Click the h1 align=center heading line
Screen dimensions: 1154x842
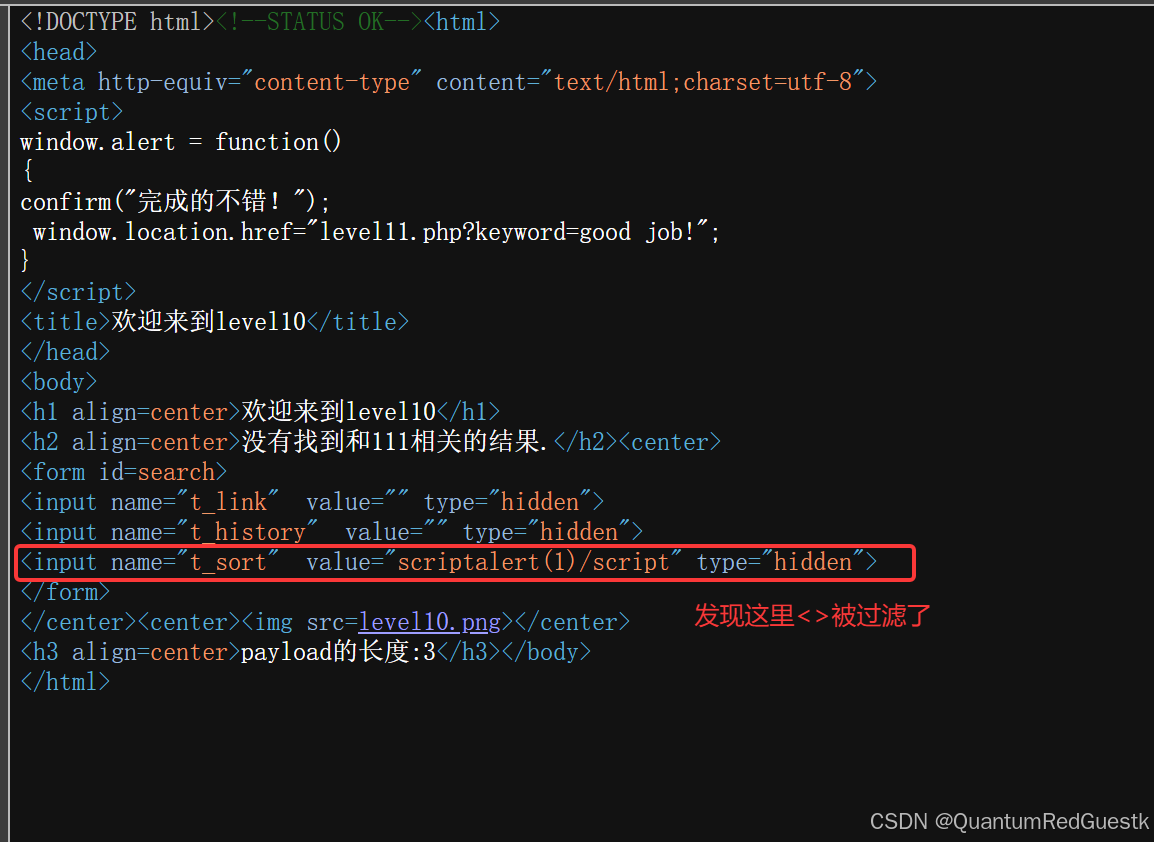point(260,412)
